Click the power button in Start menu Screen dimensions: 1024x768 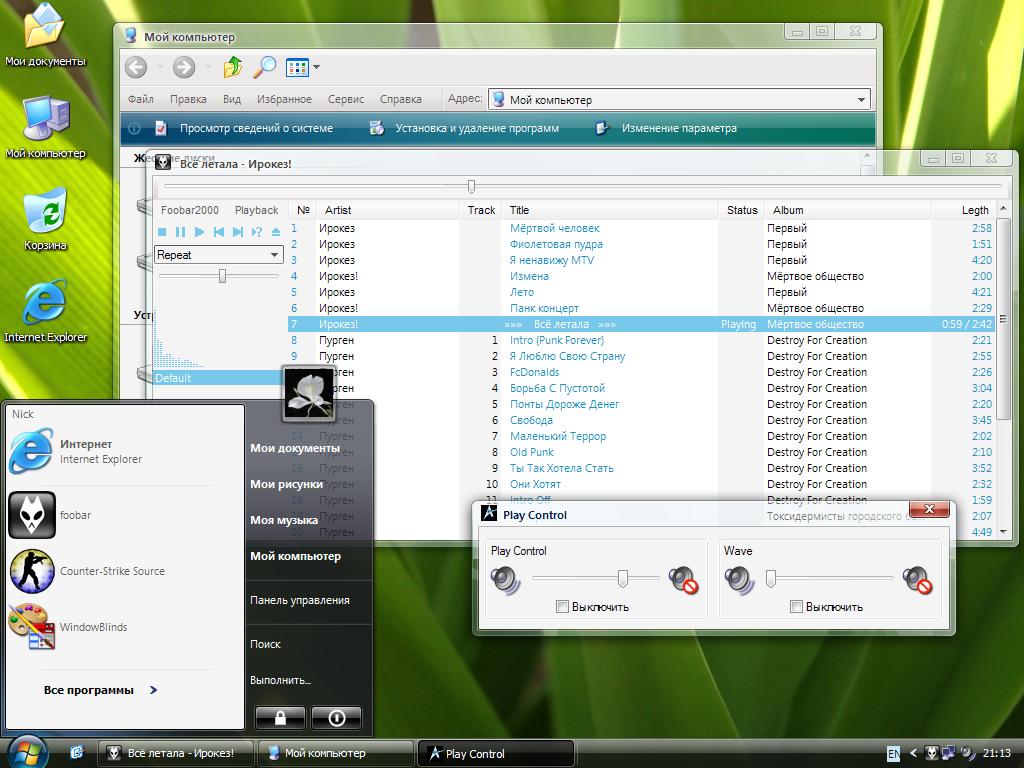coord(336,718)
